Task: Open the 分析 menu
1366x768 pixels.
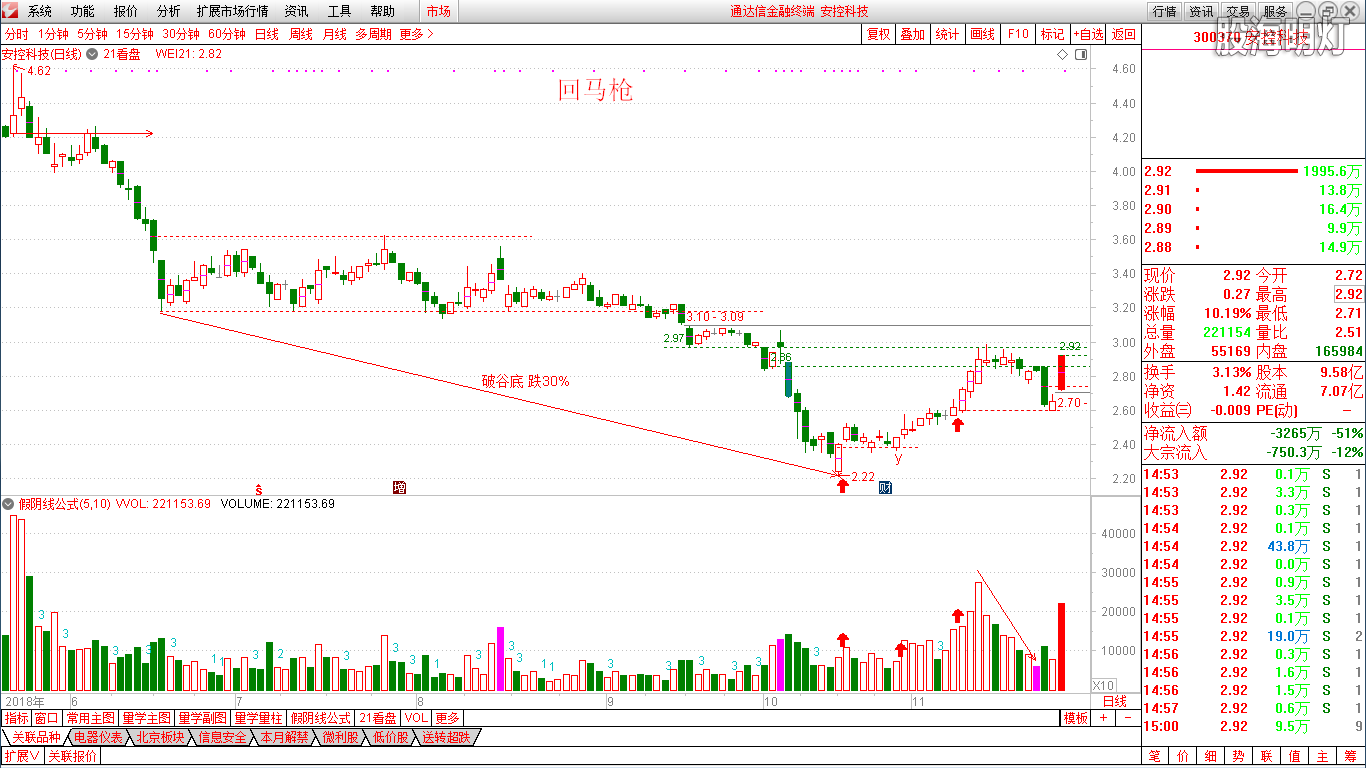Action: [169, 11]
